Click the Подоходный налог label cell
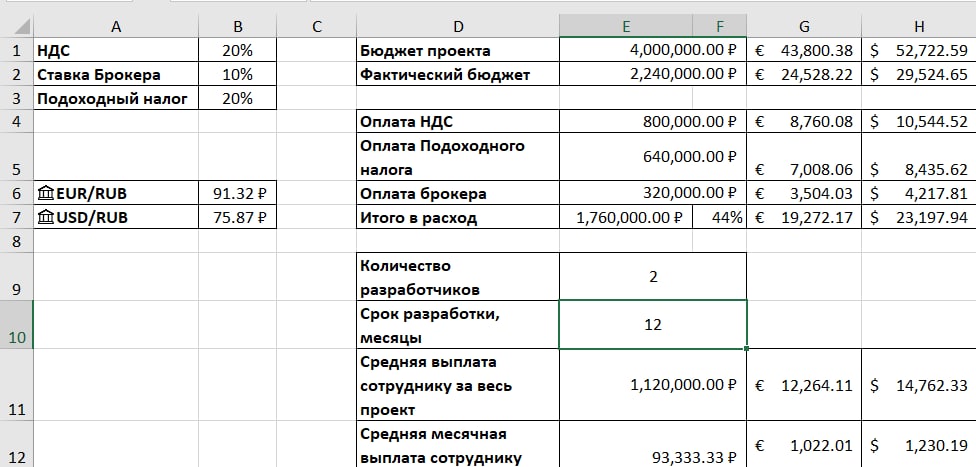 click(x=116, y=98)
